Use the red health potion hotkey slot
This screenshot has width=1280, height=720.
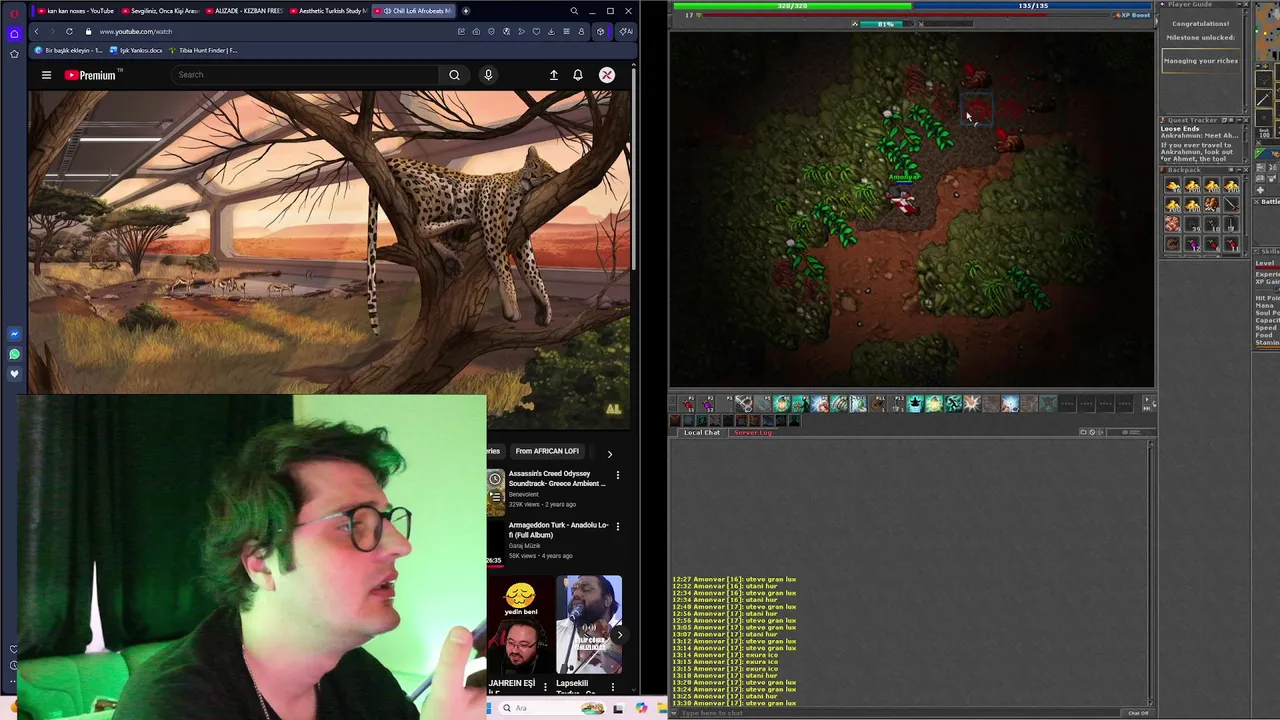688,403
